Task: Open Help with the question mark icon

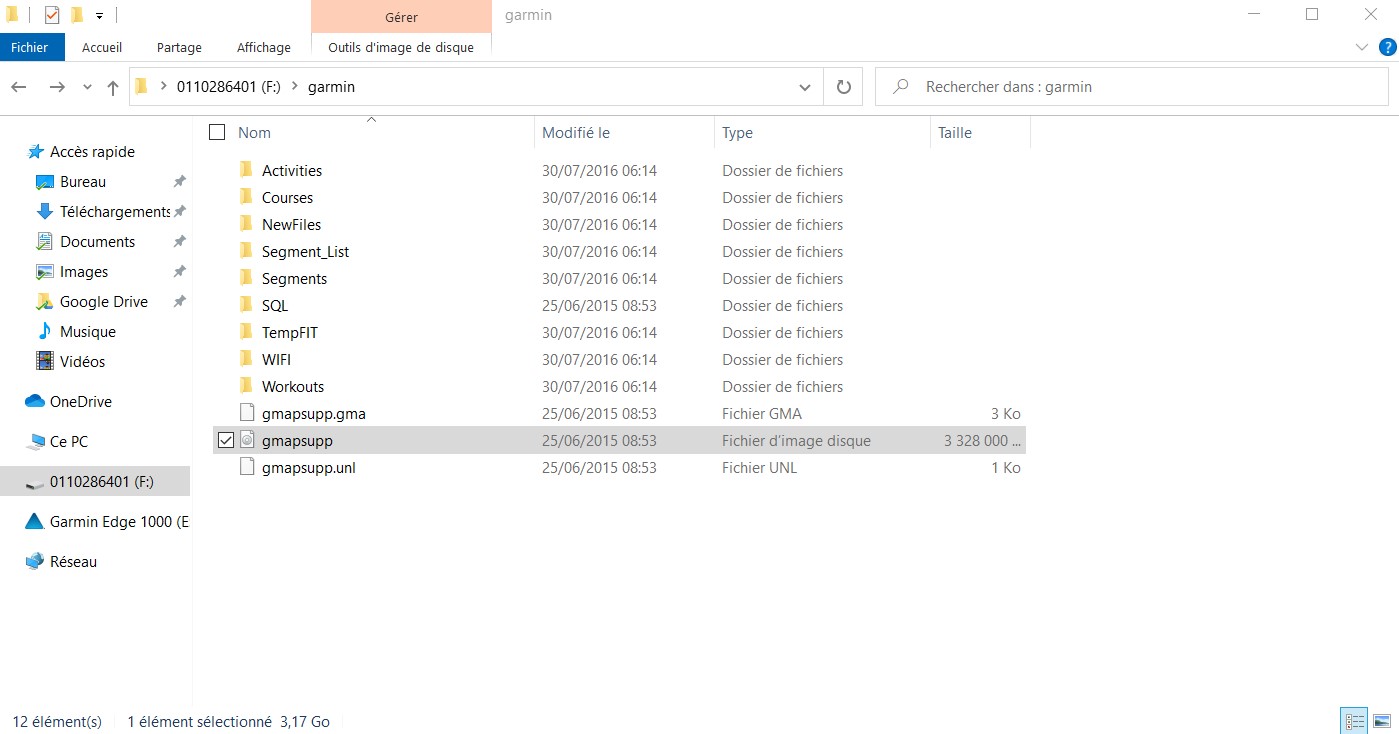Action: (x=1387, y=47)
